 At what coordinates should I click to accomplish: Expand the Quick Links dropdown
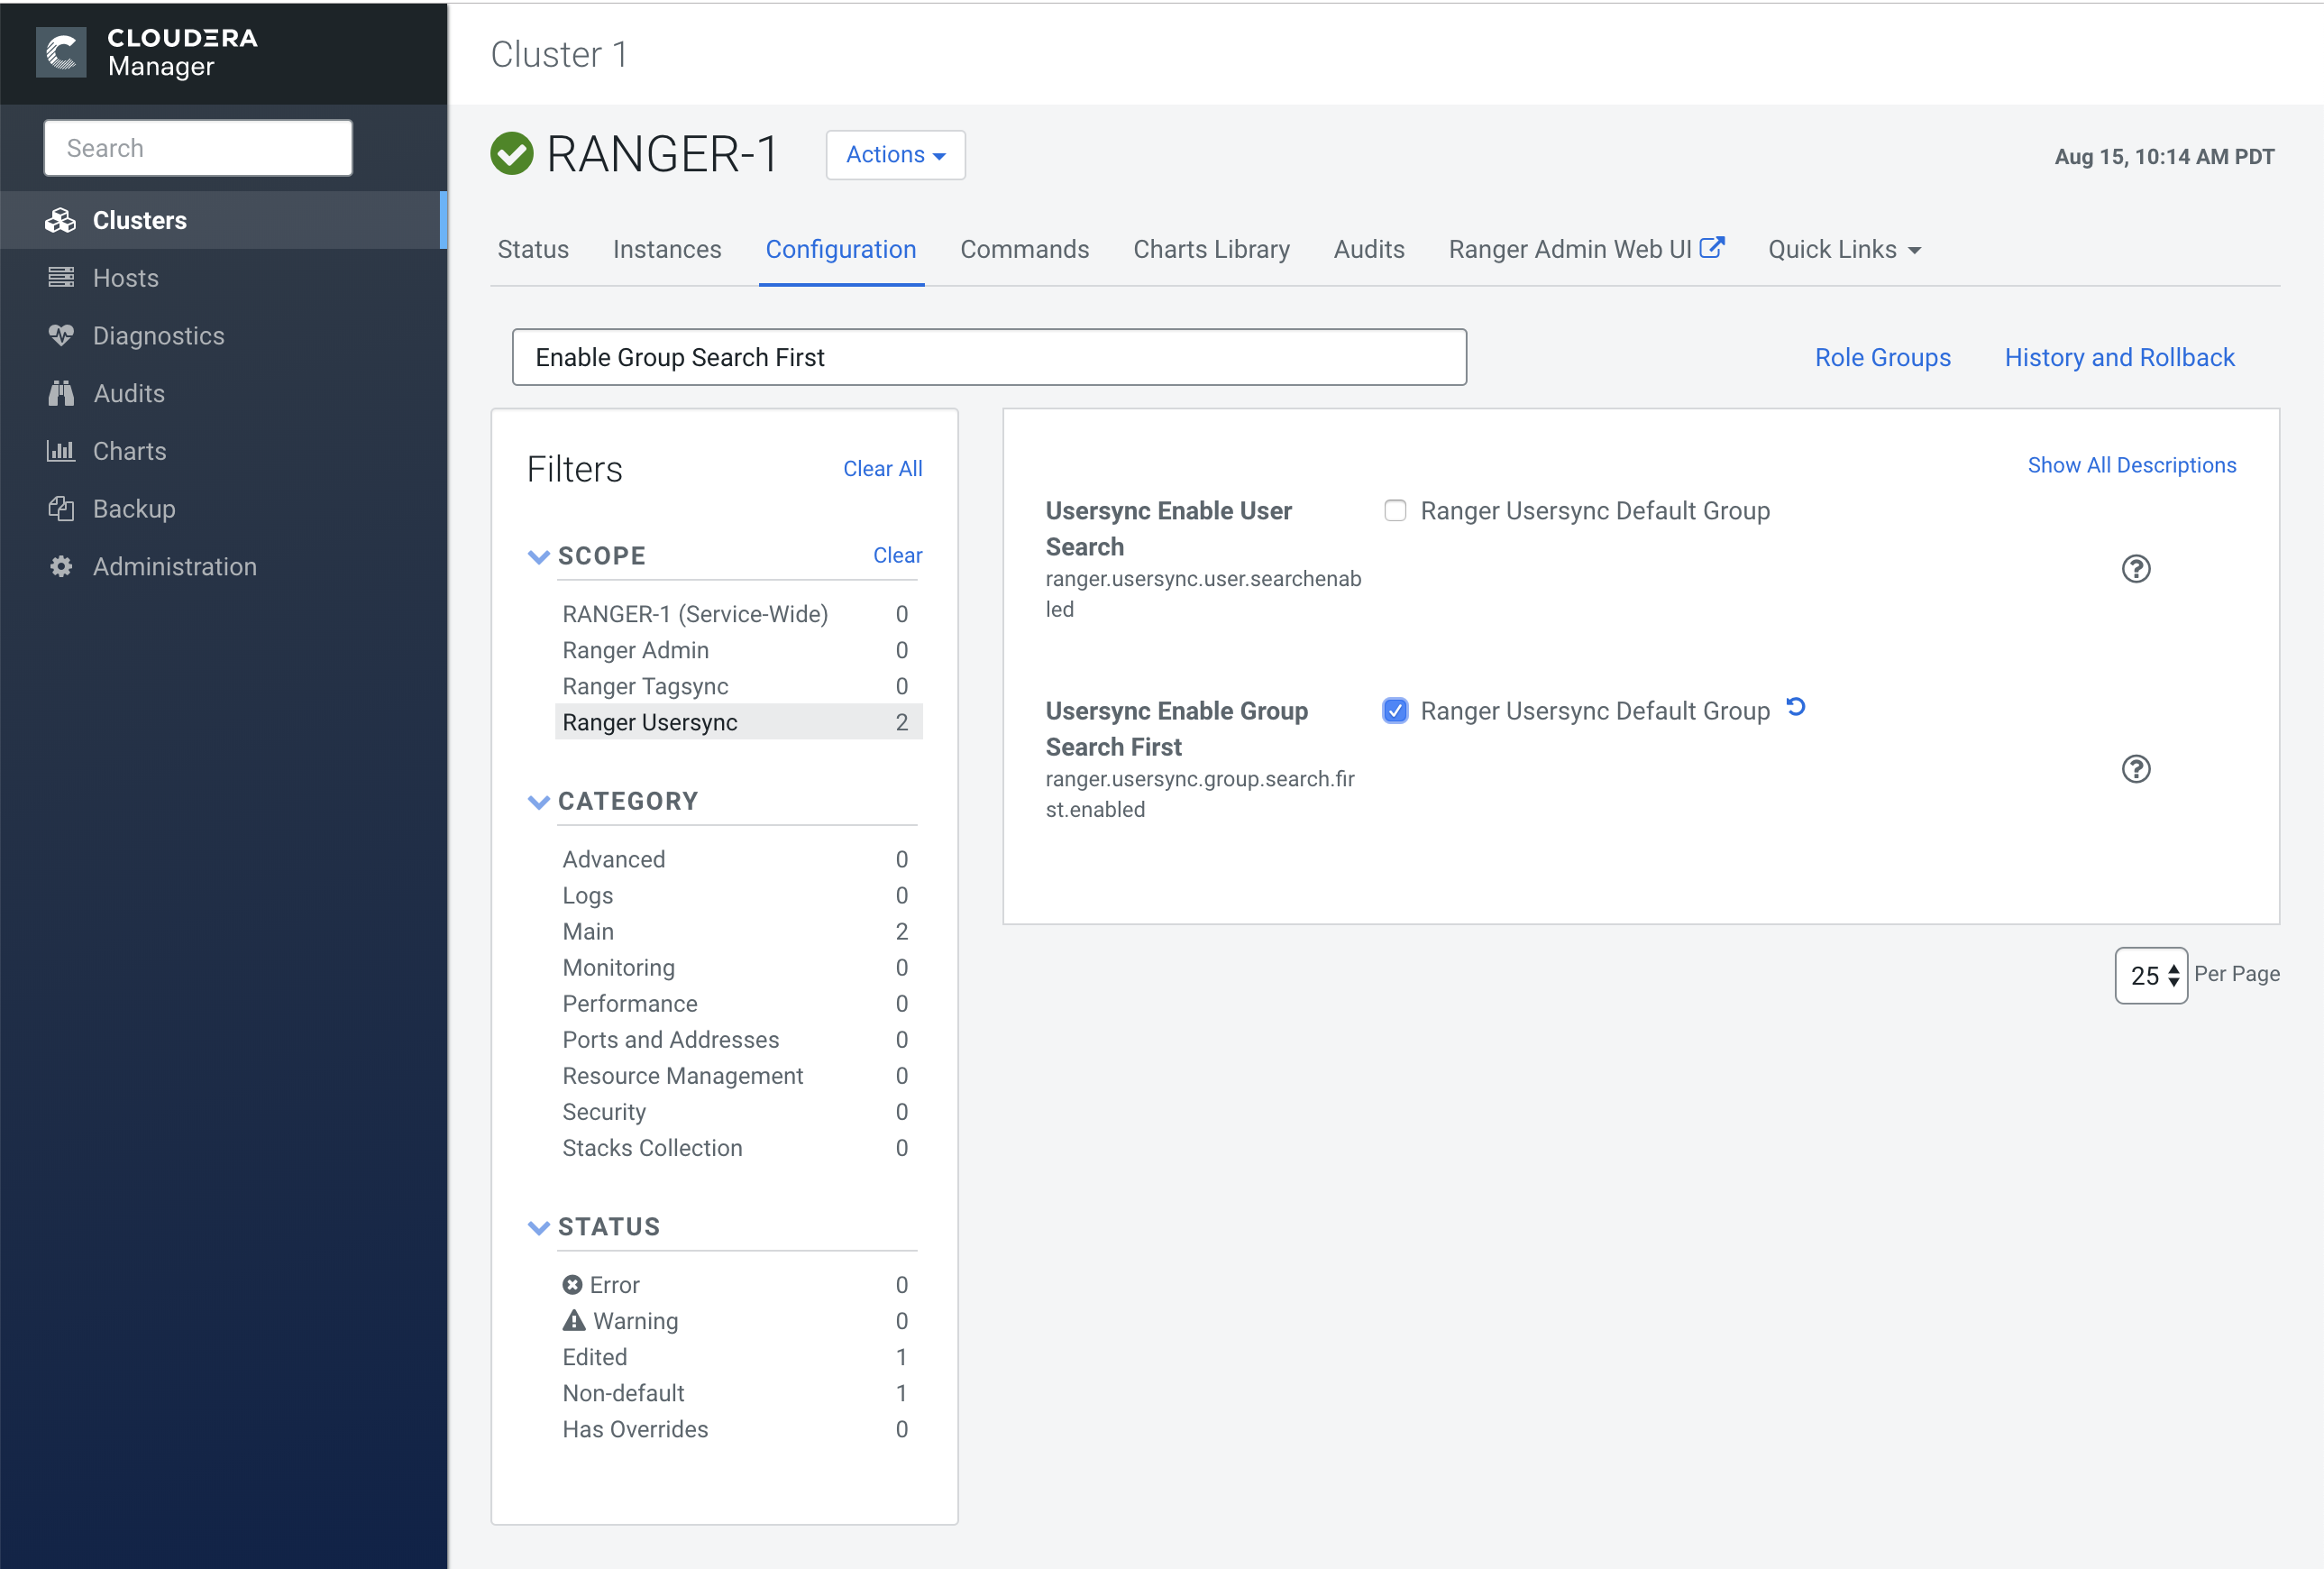(1843, 249)
